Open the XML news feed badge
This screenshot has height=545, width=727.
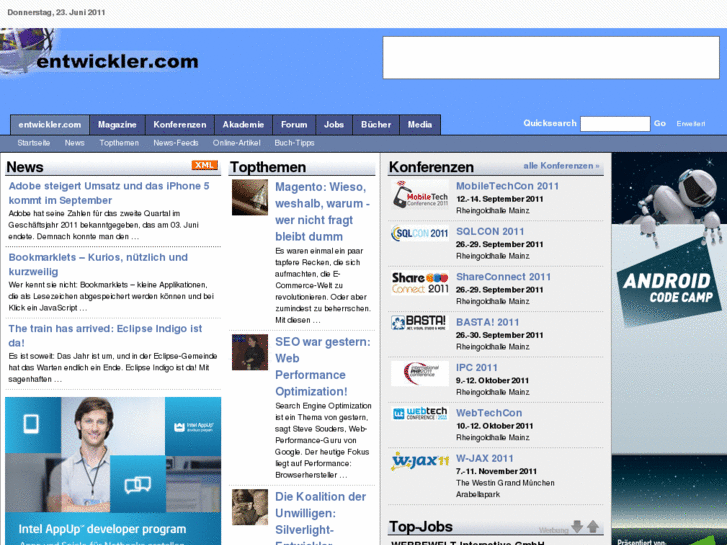204,166
